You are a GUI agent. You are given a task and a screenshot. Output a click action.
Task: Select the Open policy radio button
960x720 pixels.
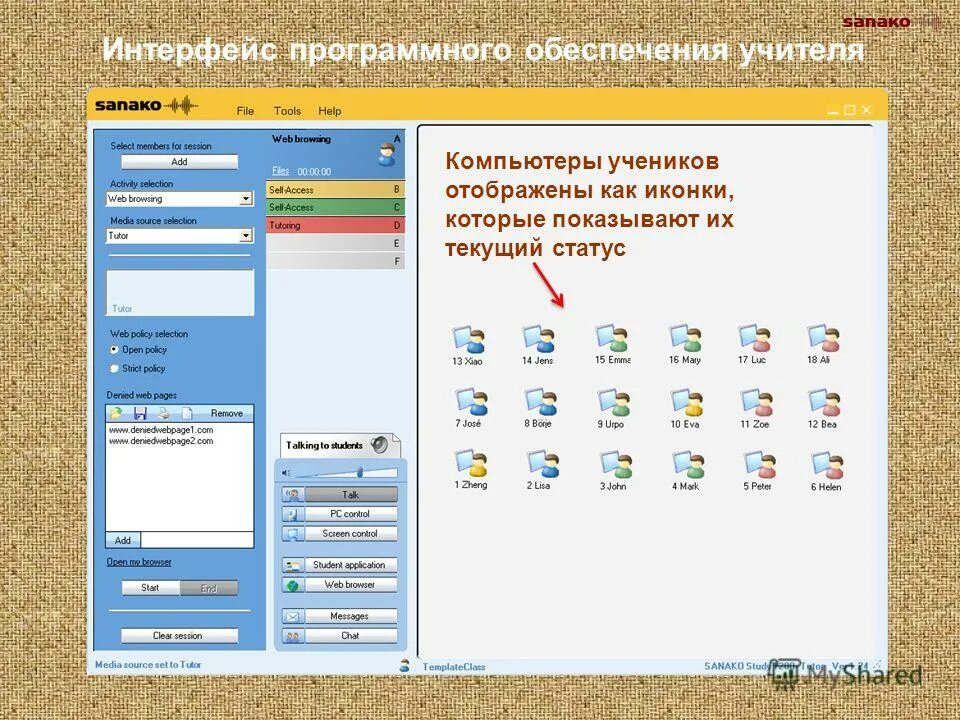114,348
